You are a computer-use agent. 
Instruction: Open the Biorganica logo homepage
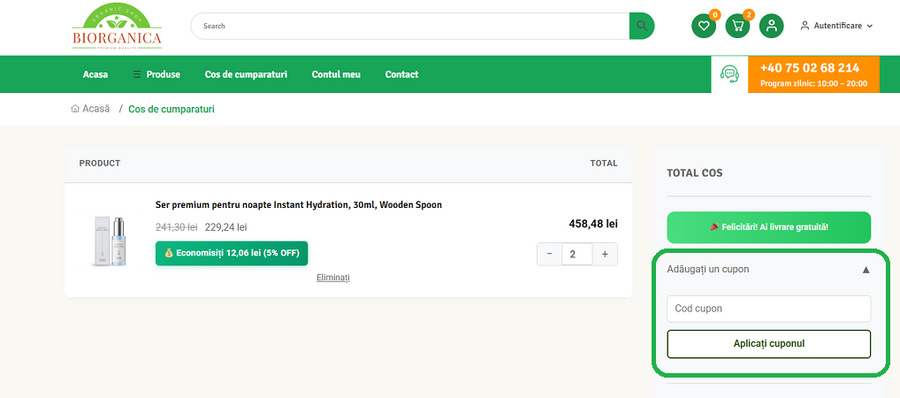[x=117, y=26]
